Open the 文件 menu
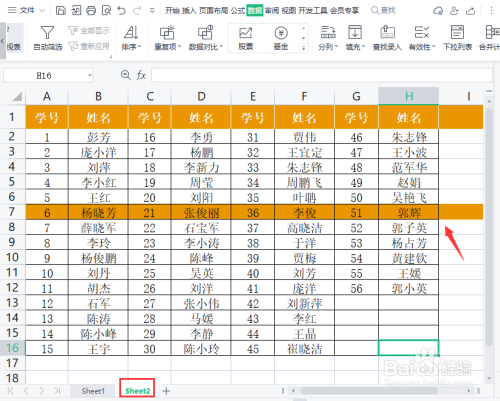 click(26, 11)
